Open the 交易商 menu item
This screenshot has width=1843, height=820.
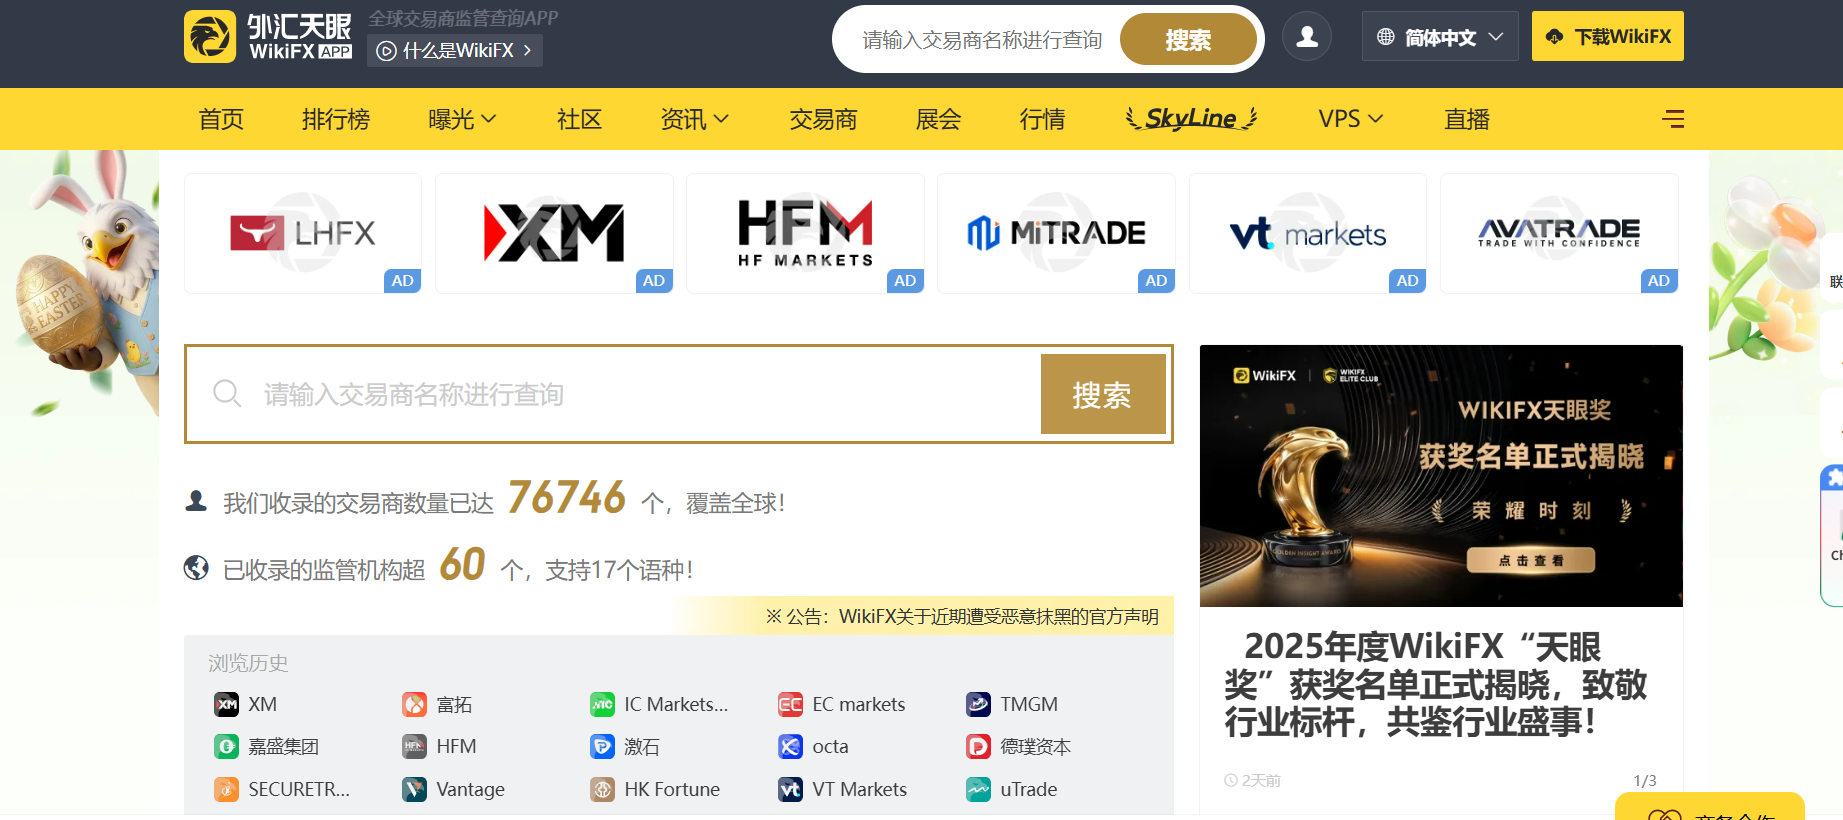[x=823, y=119]
